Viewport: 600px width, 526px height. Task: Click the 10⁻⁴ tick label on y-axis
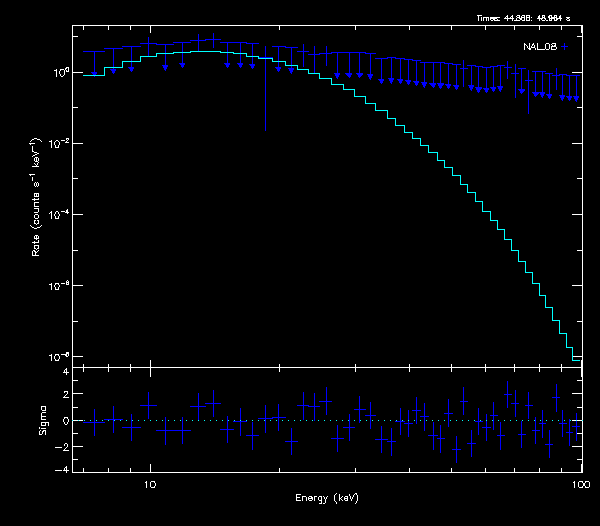60,215
